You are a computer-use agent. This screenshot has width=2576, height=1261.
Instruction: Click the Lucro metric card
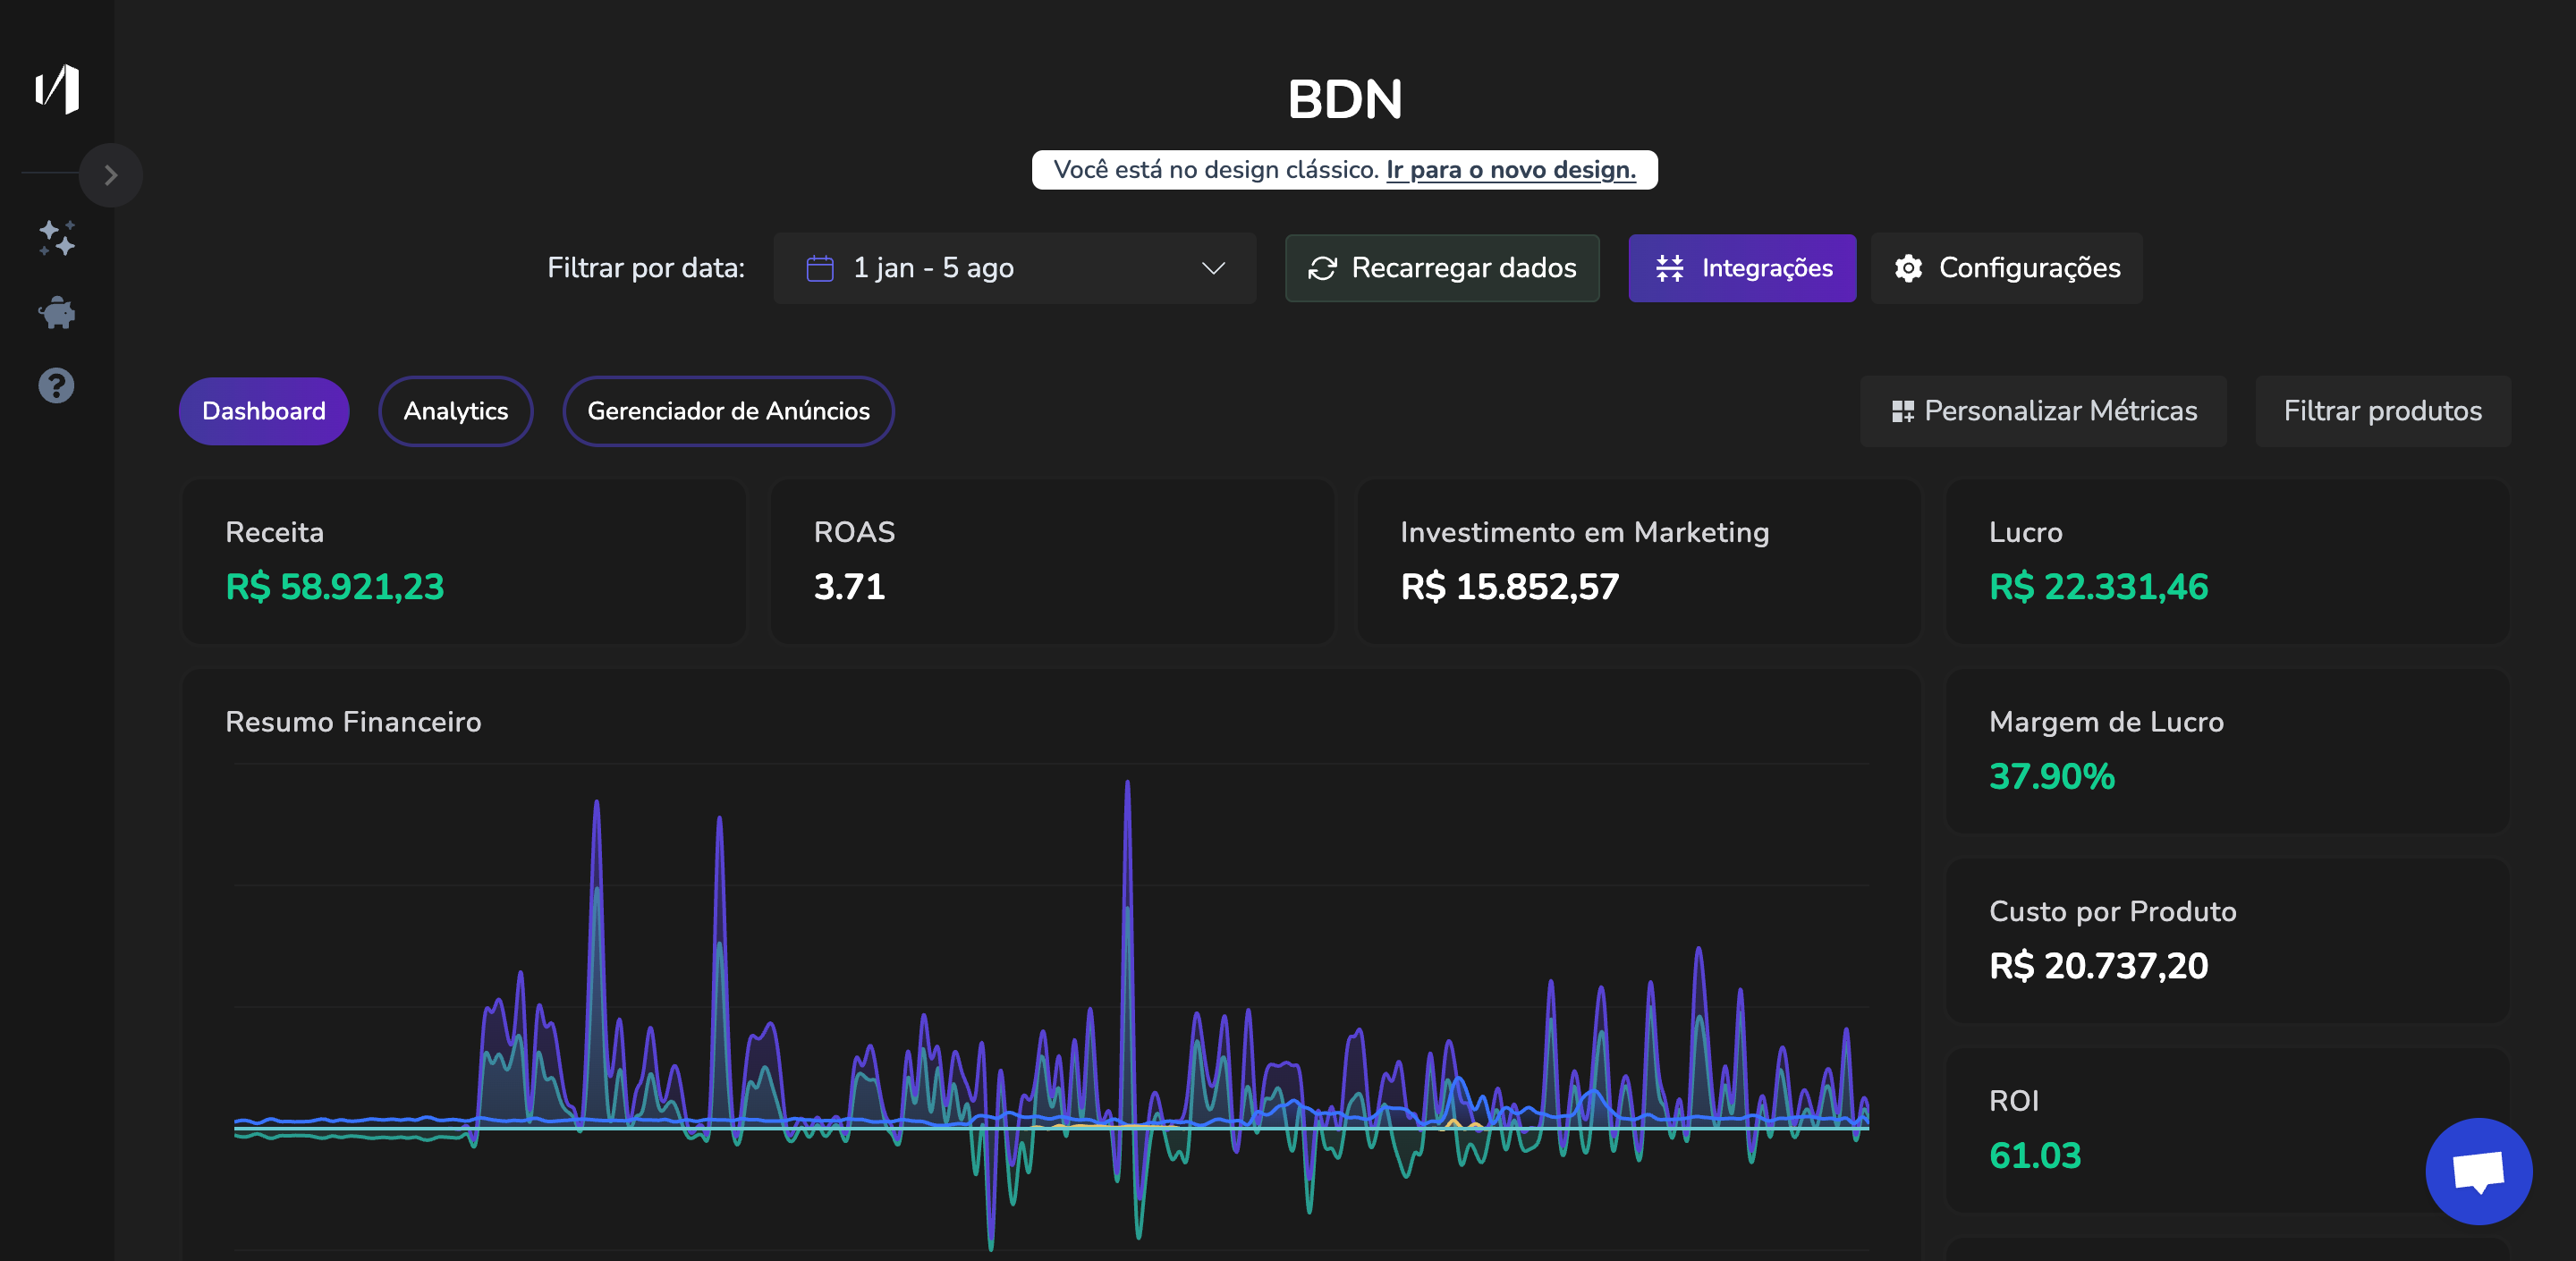(2226, 561)
